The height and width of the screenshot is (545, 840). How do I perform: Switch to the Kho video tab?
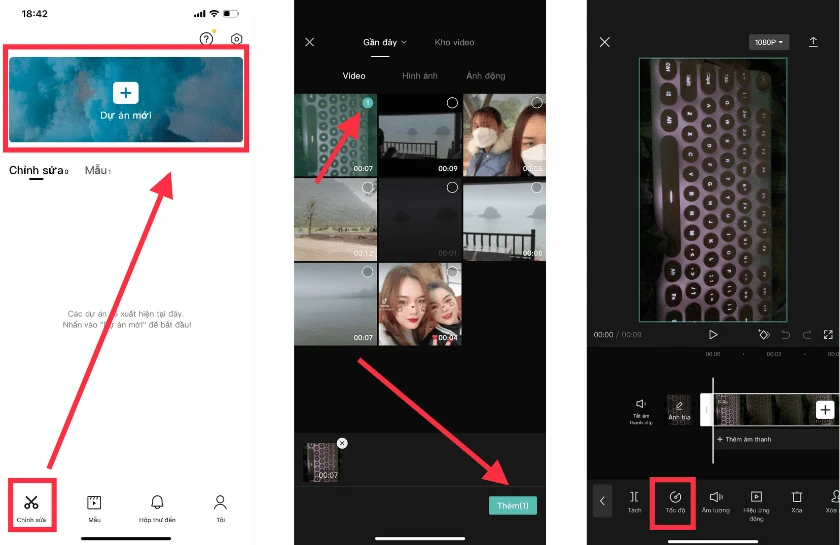(x=454, y=42)
